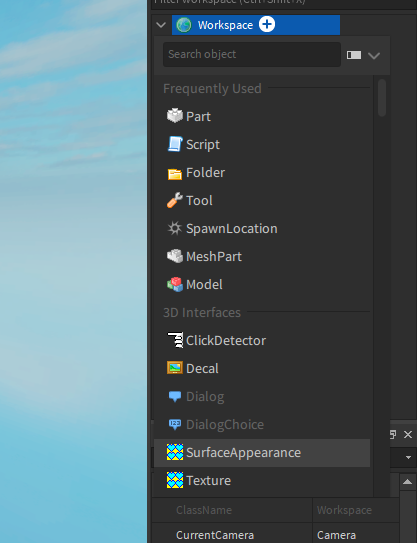Viewport: 417px width, 543px height.
Task: Click the Part brick icon
Action: coord(175,116)
